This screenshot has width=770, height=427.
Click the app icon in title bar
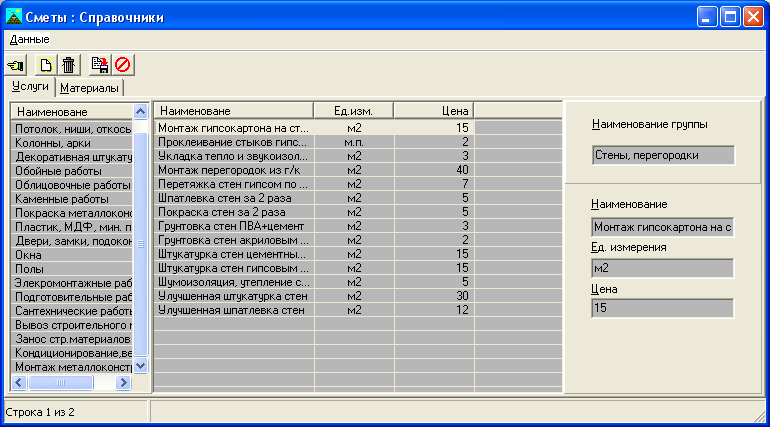13,17
